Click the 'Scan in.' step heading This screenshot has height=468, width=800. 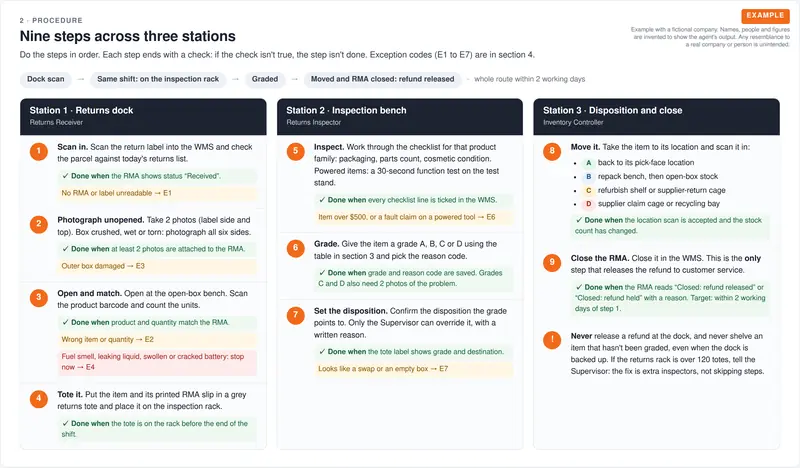[72, 147]
